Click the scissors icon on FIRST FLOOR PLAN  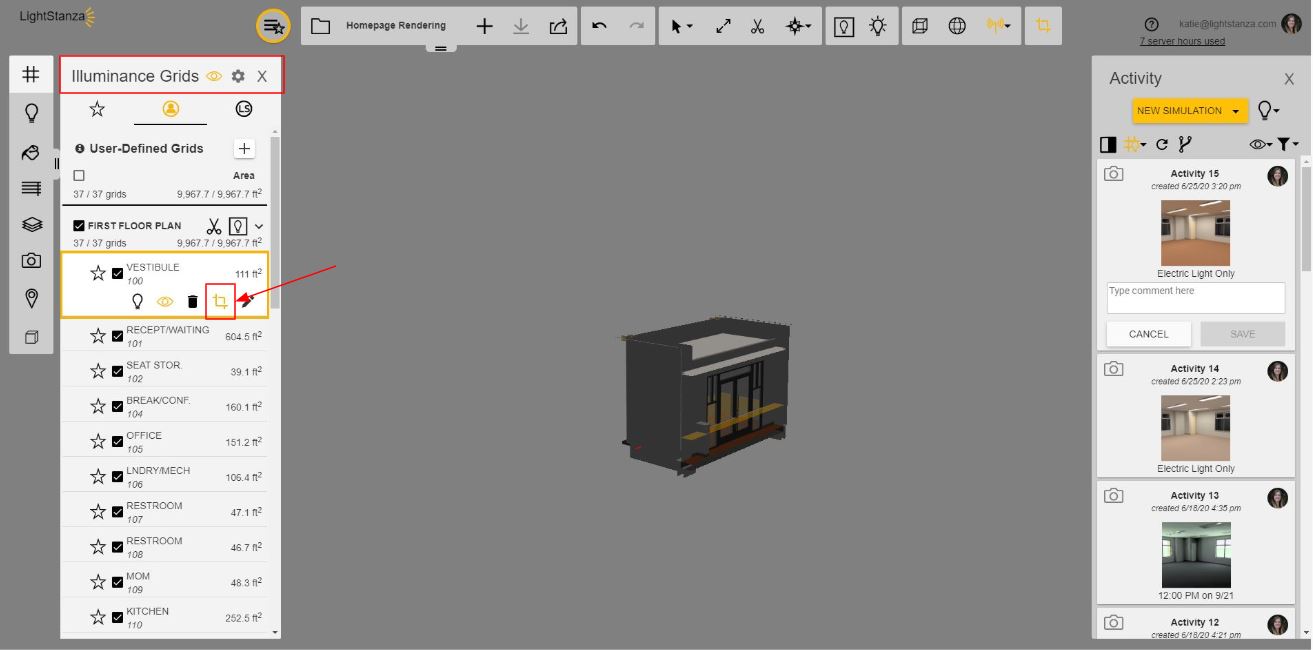coord(213,225)
